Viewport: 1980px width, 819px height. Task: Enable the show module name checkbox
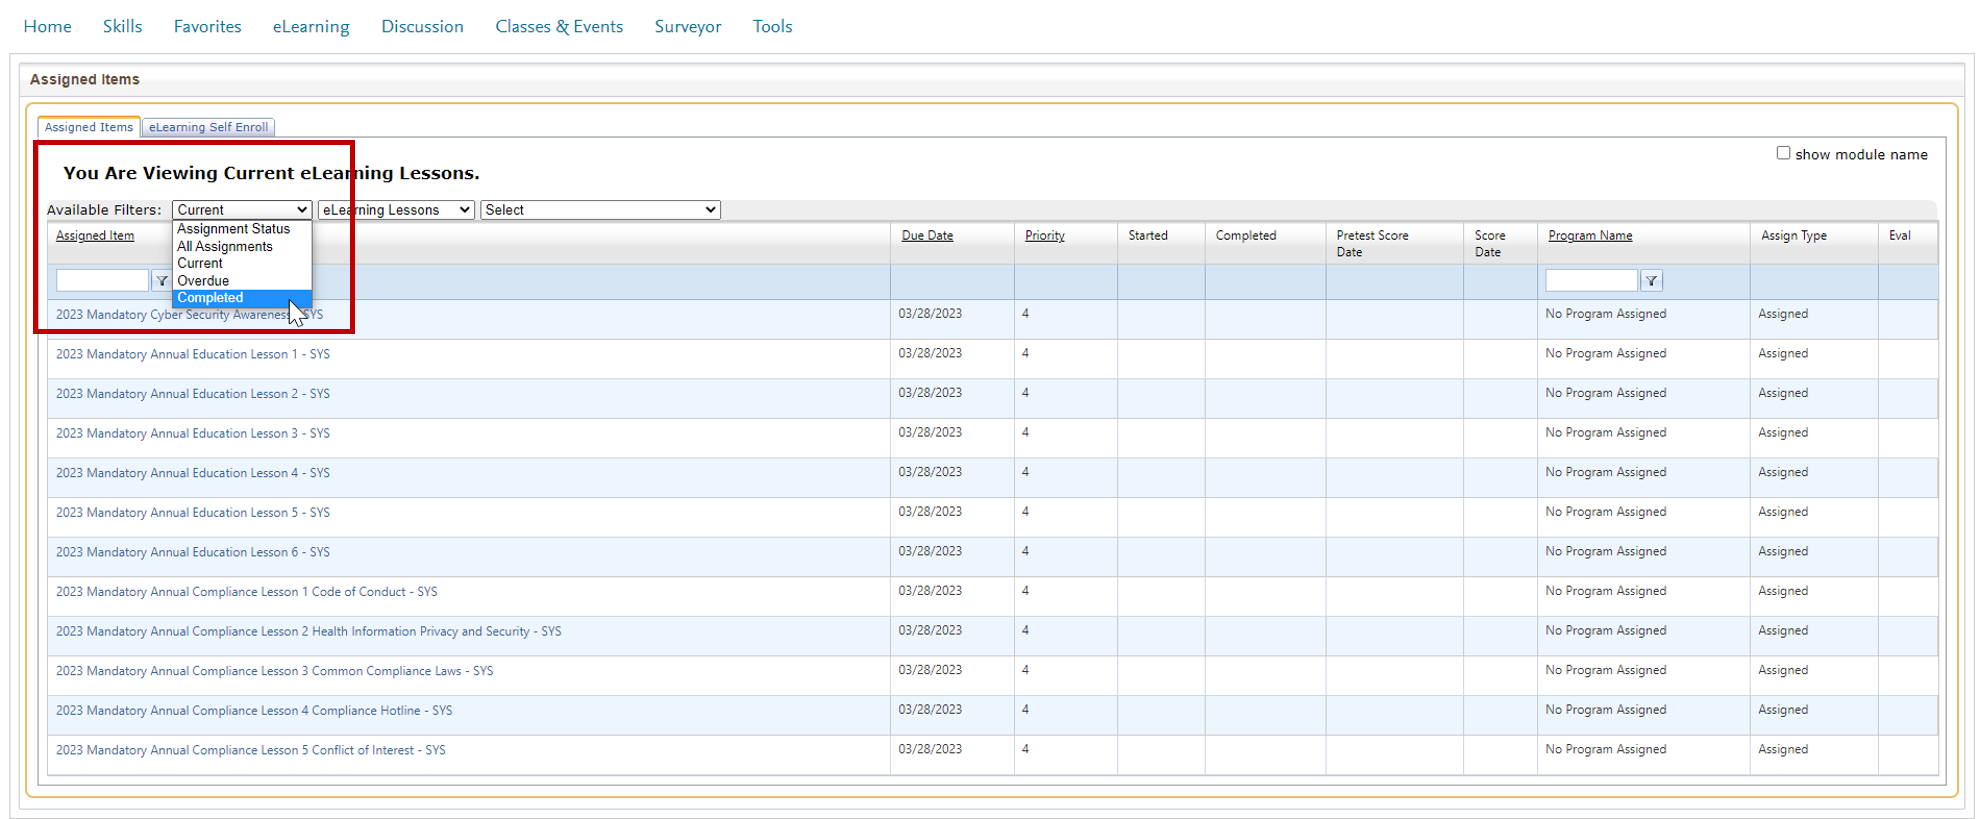pyautogui.click(x=1783, y=153)
